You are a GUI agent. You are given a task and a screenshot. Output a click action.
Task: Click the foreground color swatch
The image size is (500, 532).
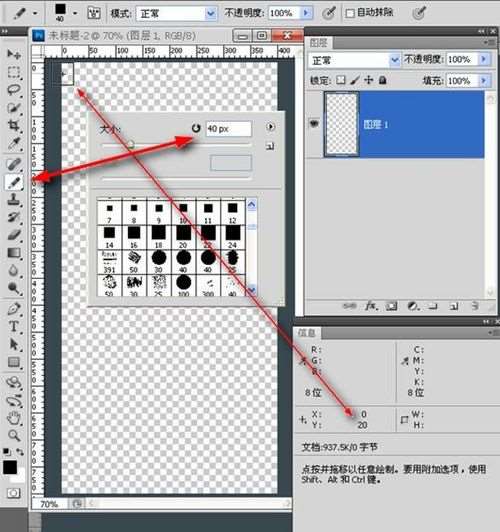pos(9,467)
